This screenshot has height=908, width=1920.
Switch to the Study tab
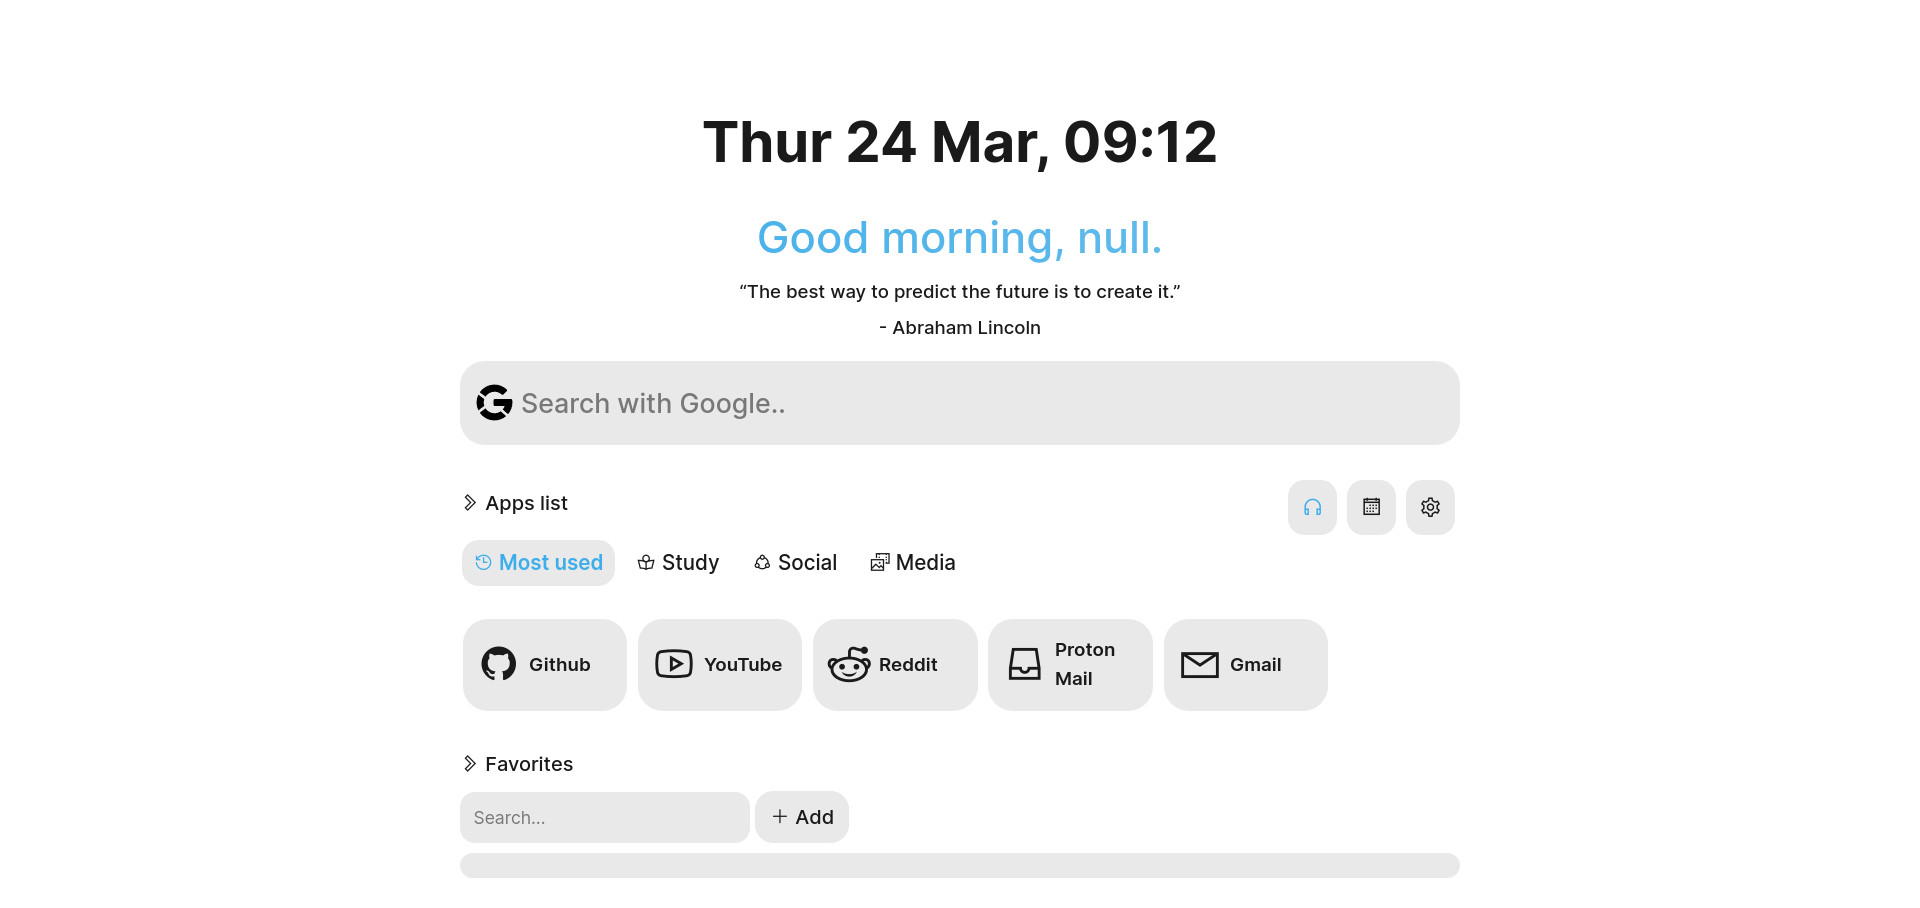(x=678, y=563)
